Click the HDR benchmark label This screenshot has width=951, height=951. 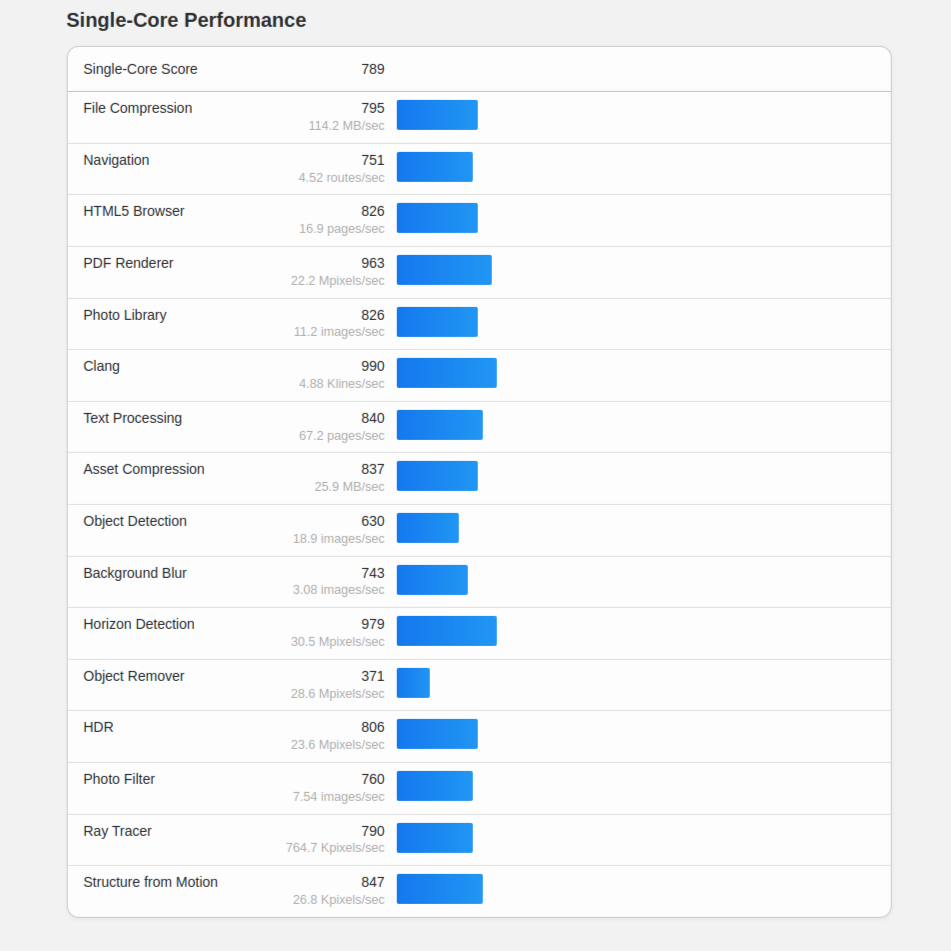tap(98, 727)
